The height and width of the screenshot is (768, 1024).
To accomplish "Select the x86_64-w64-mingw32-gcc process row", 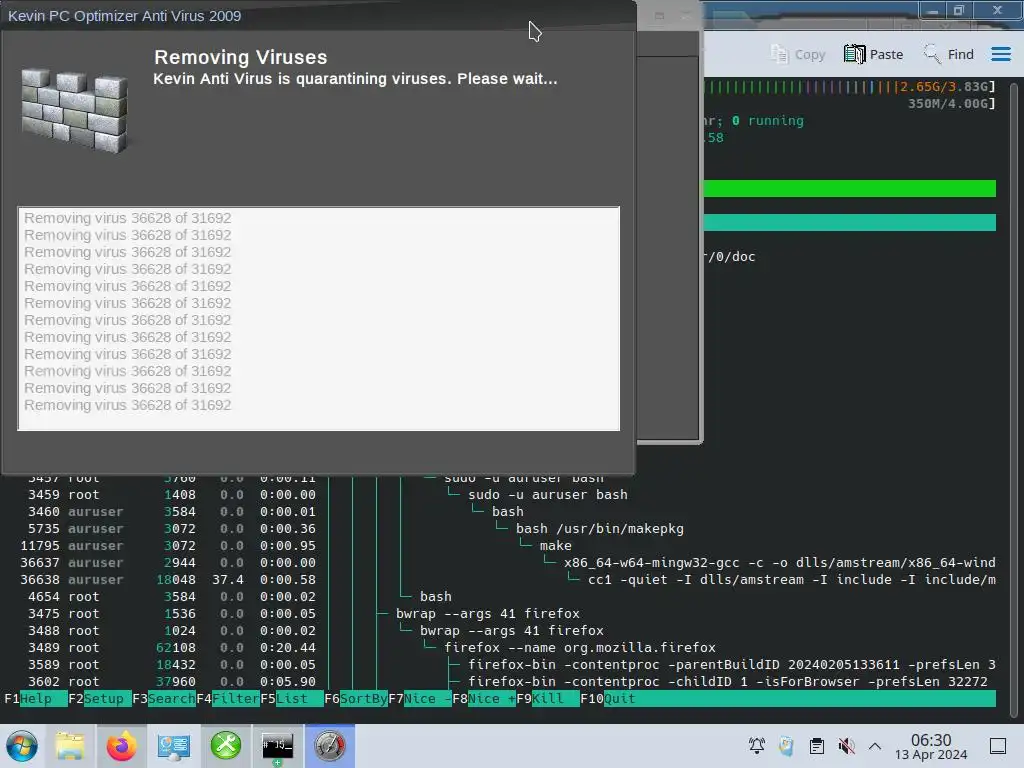I will click(500, 563).
